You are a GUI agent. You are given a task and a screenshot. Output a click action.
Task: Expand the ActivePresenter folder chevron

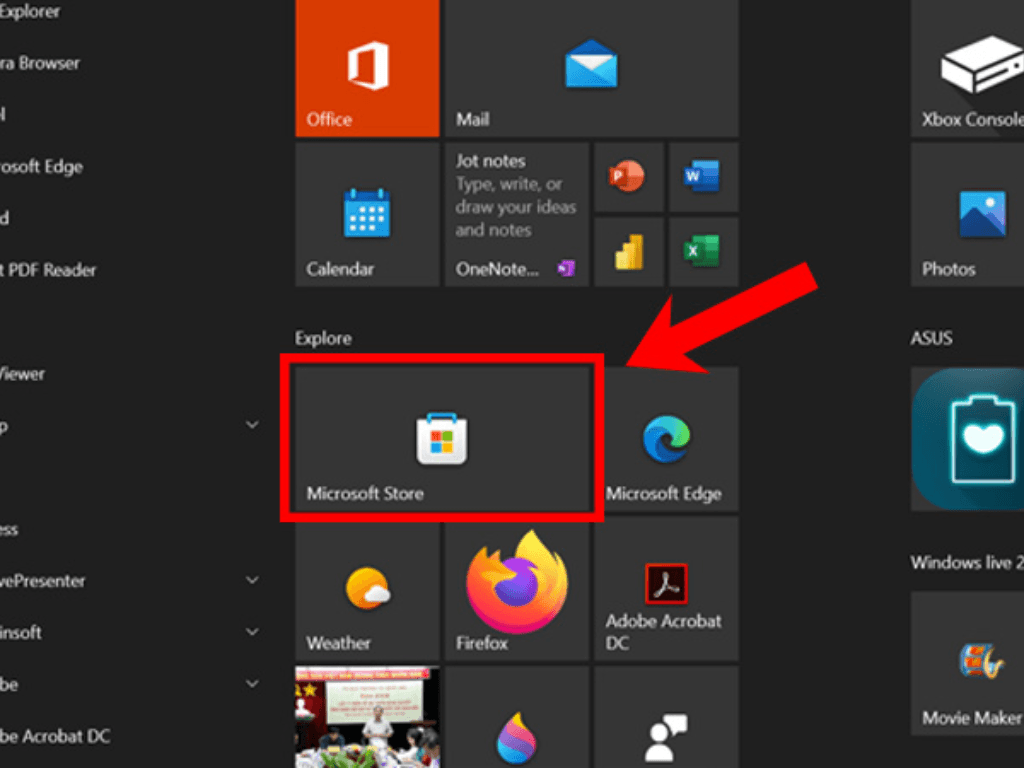252,580
